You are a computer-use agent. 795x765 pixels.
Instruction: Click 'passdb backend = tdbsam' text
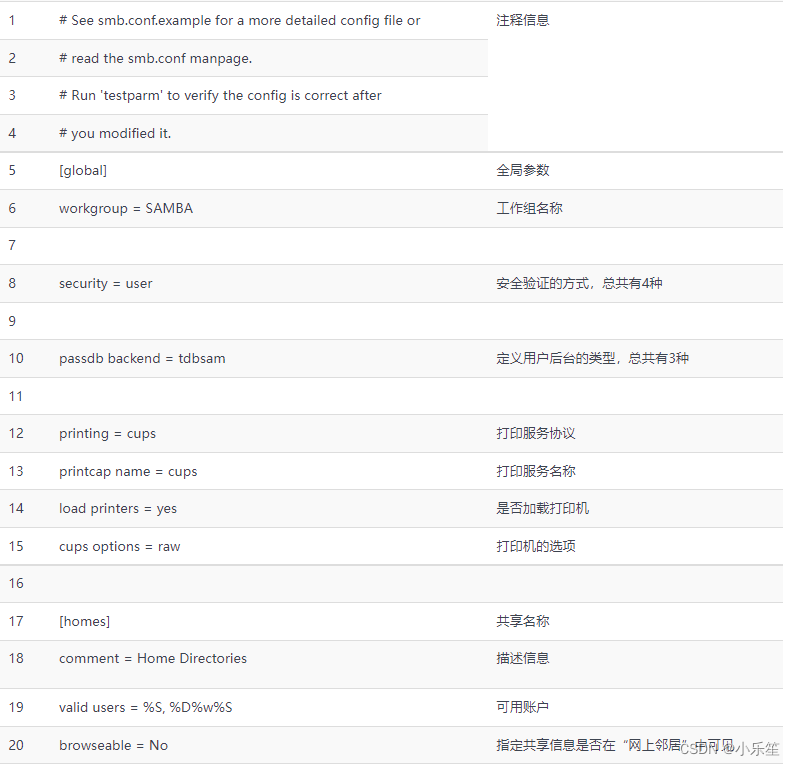coord(142,358)
